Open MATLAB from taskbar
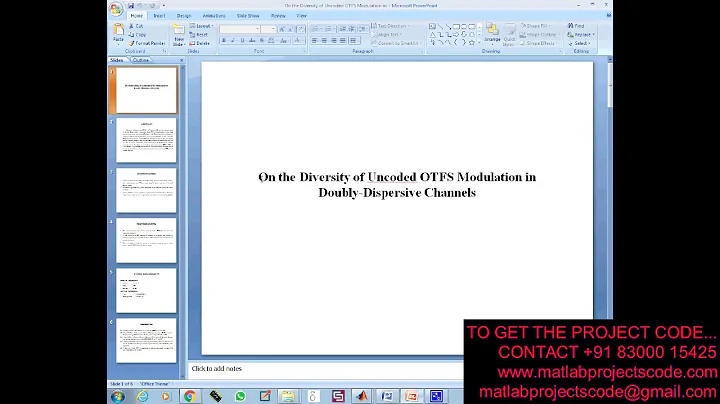The image size is (720, 404). point(362,396)
